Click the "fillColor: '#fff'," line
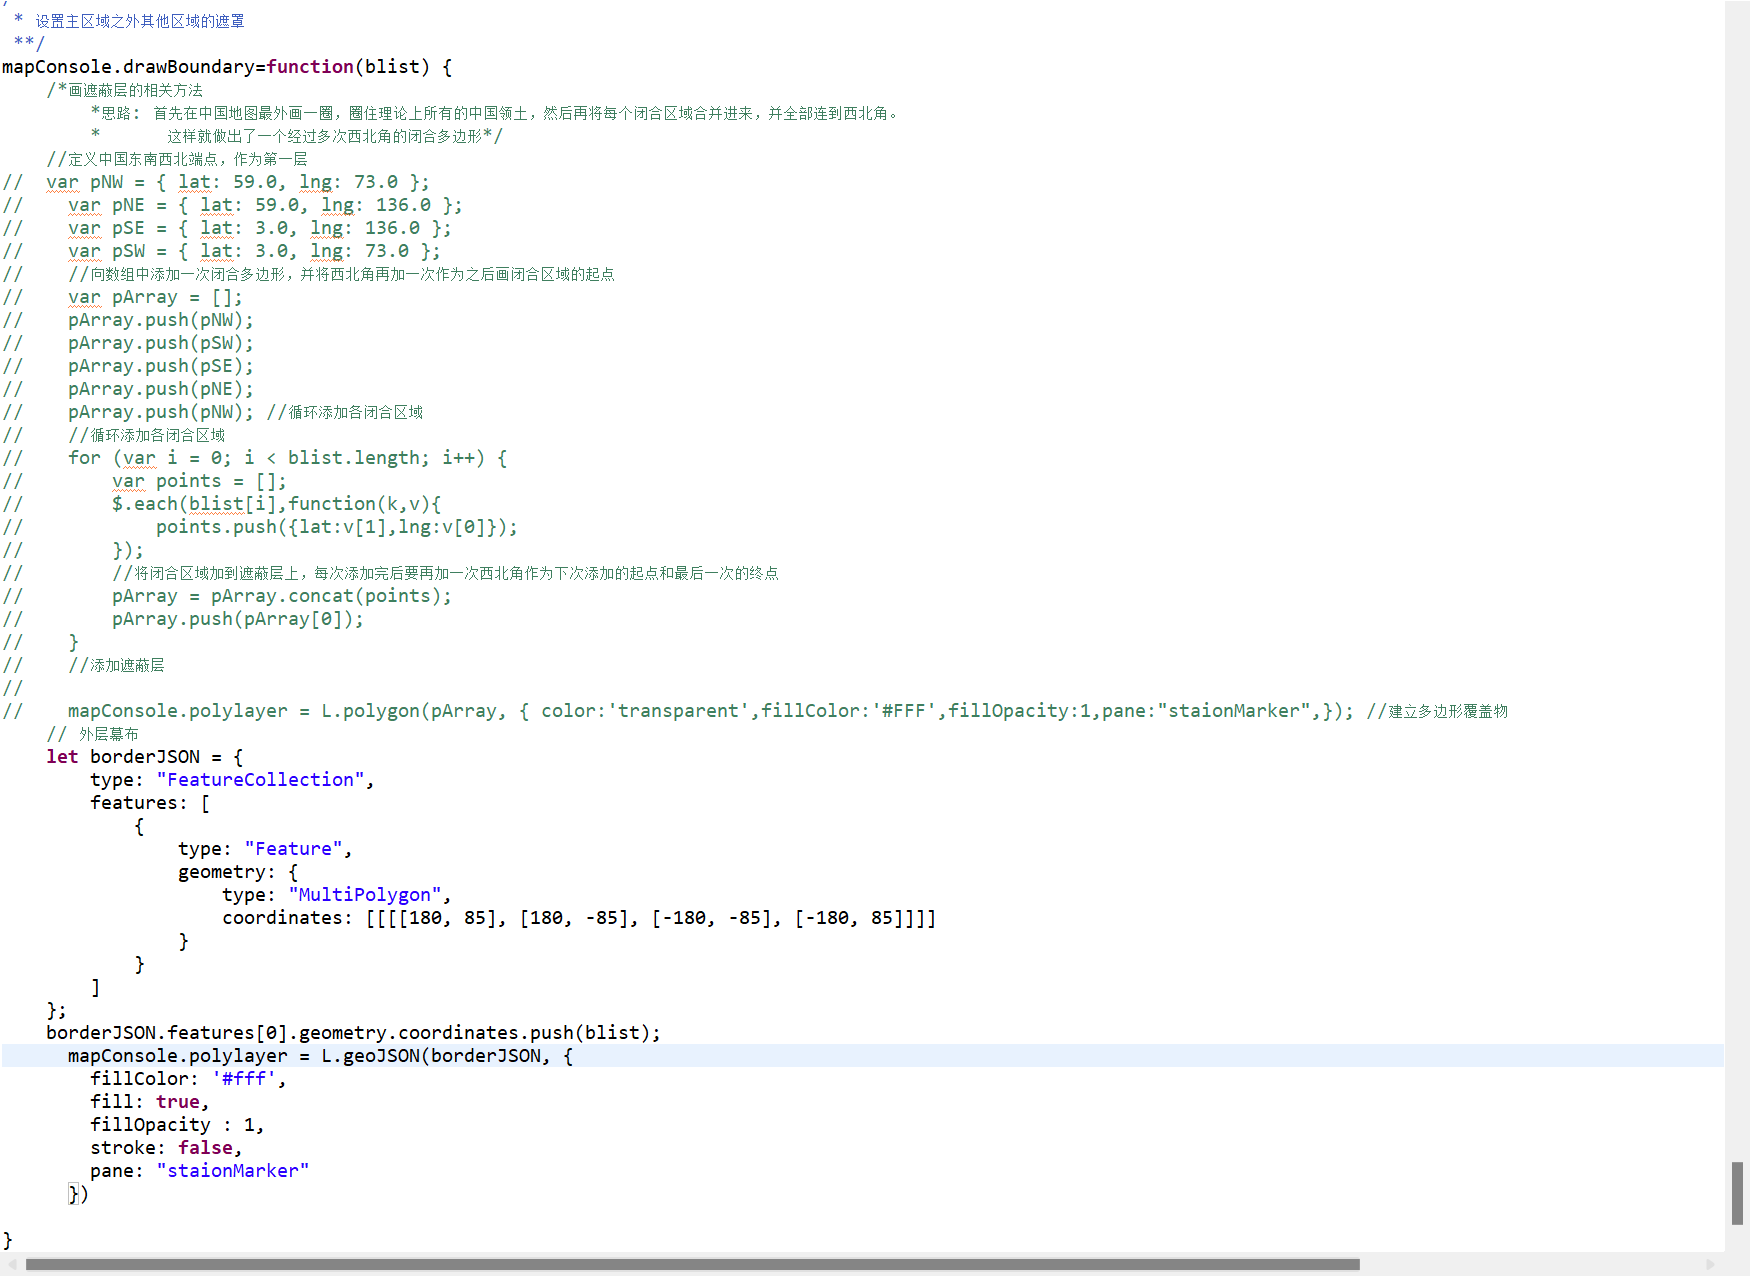 click(x=188, y=1079)
